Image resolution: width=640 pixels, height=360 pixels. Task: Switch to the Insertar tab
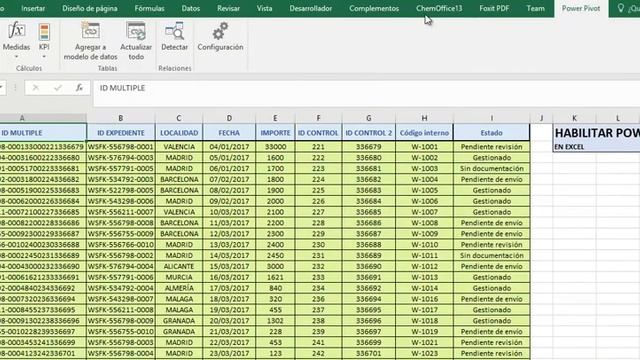[33, 8]
